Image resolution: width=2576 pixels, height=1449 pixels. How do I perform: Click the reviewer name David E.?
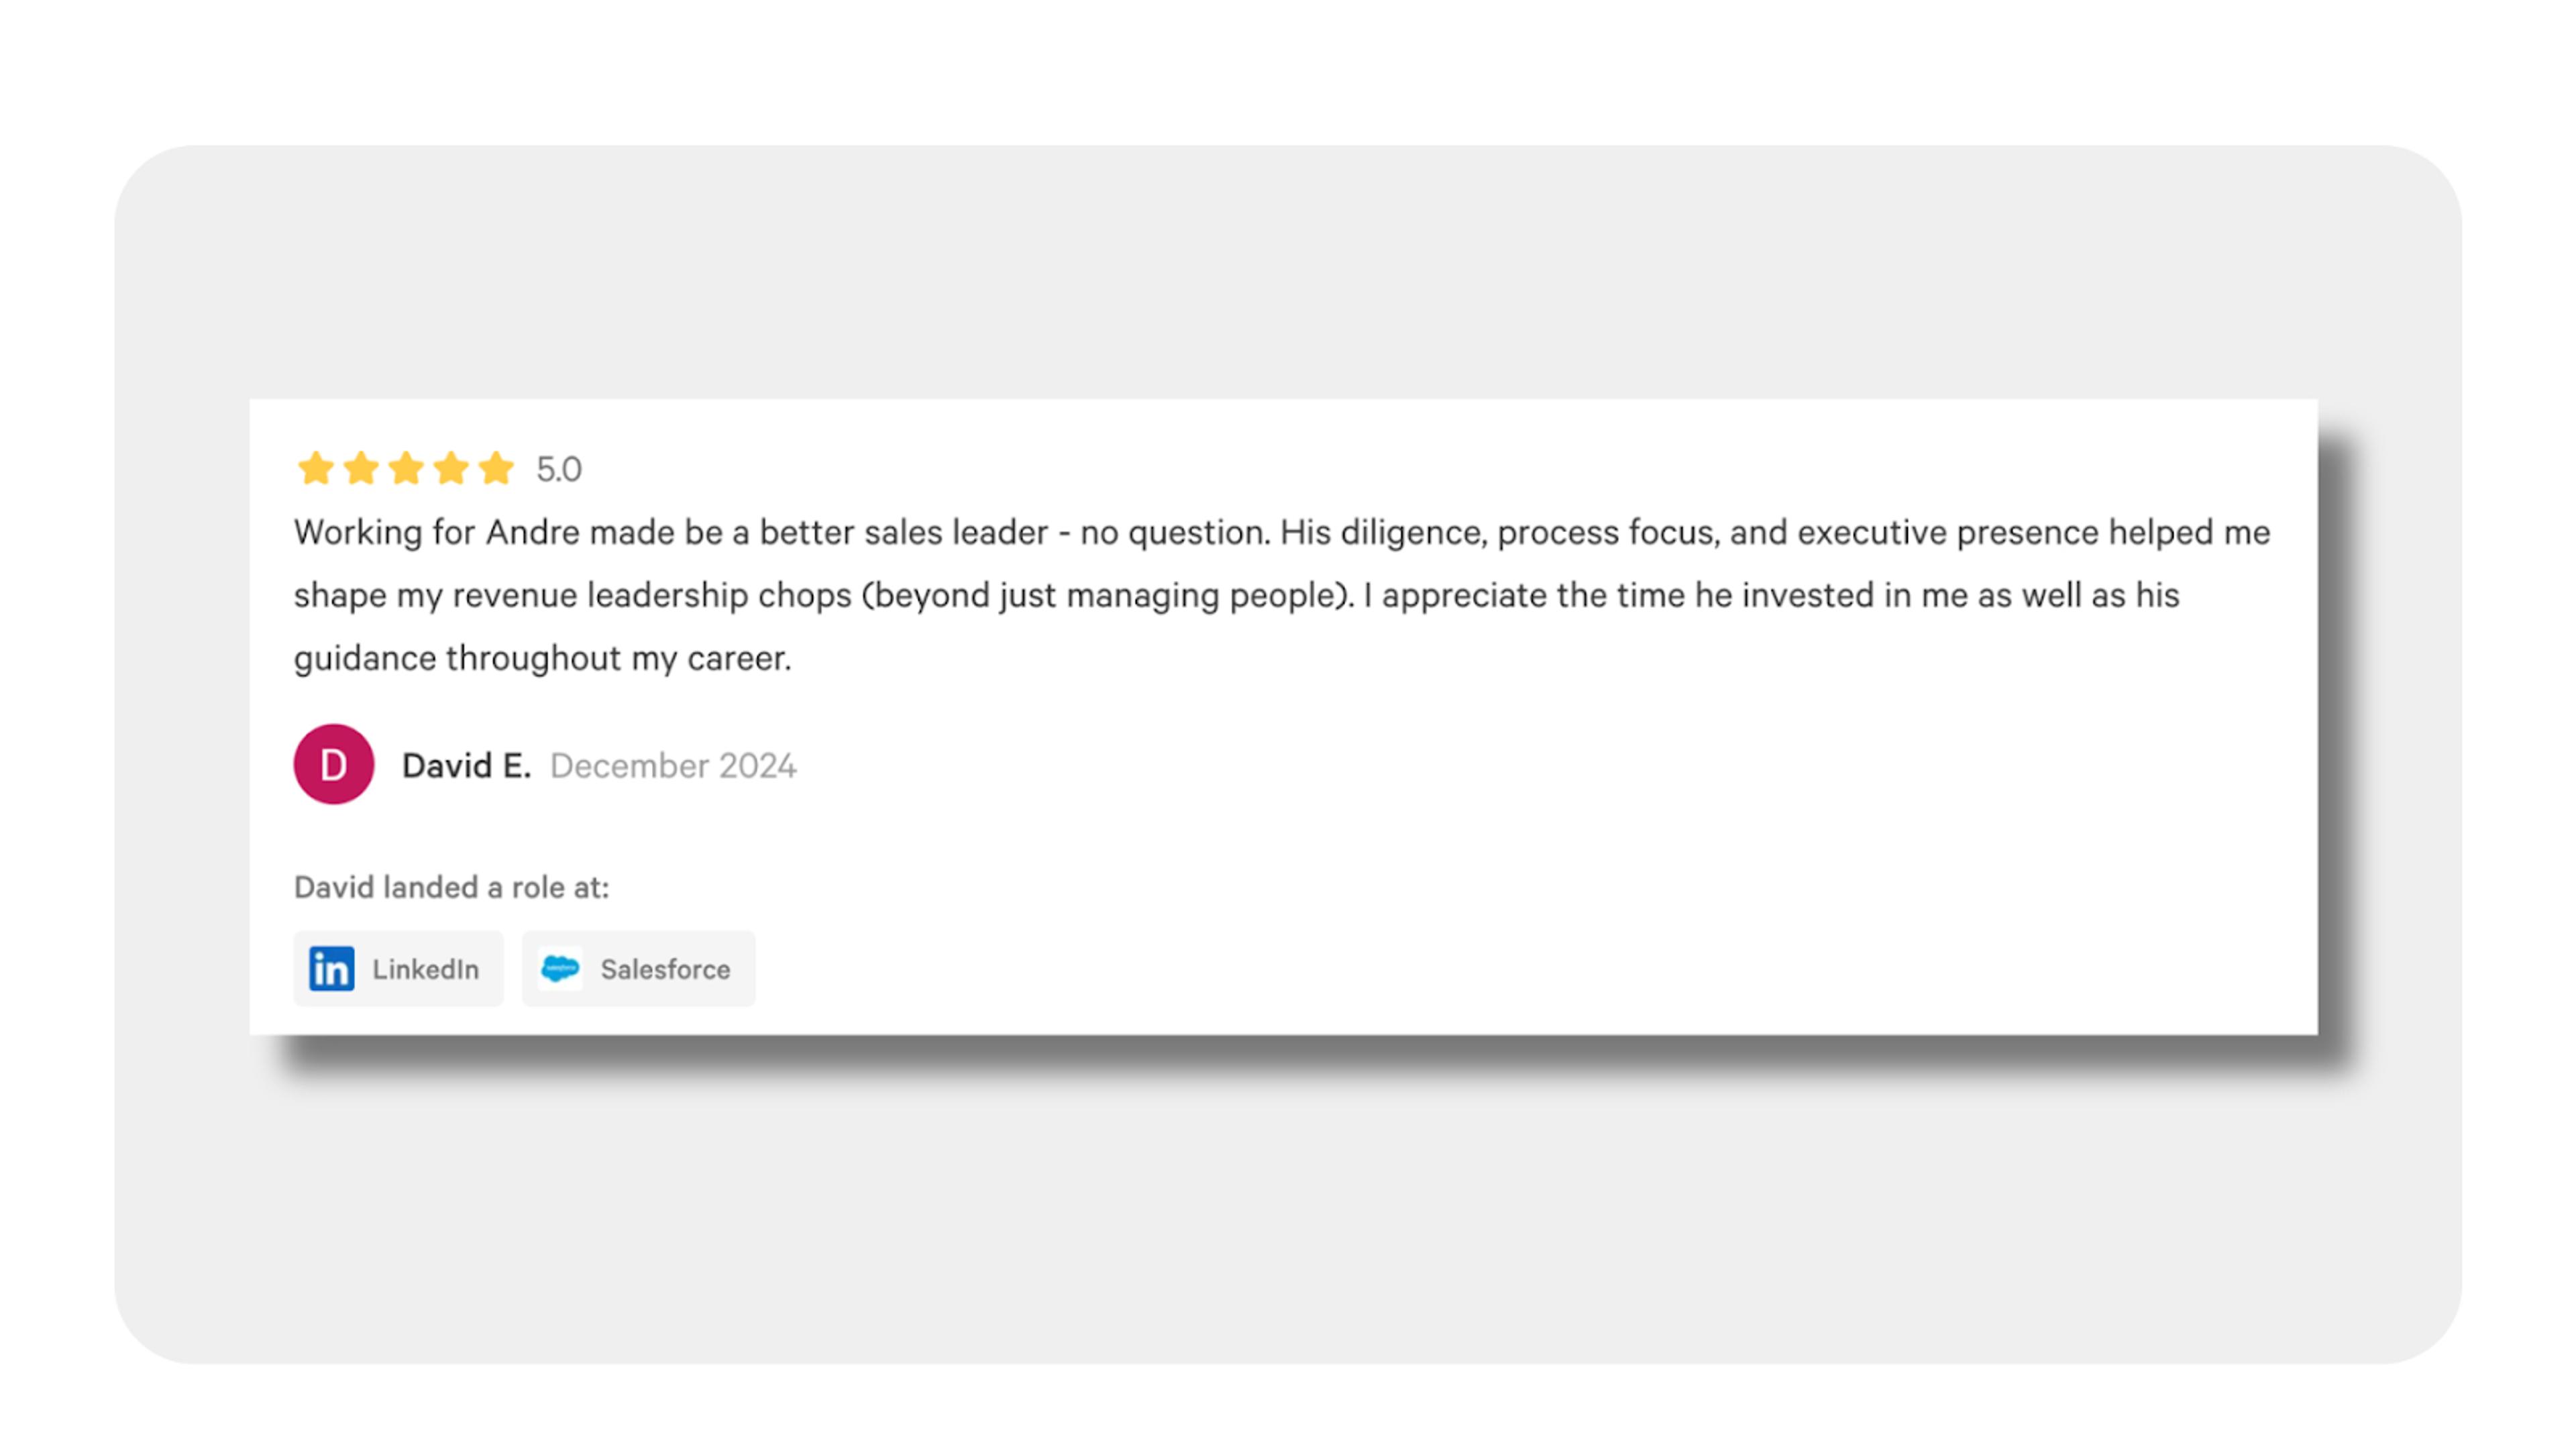pos(466,766)
